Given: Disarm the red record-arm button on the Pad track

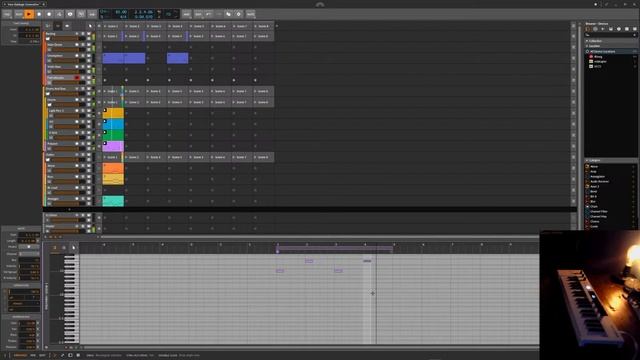Looking at the screenshot, I should [77, 78].
